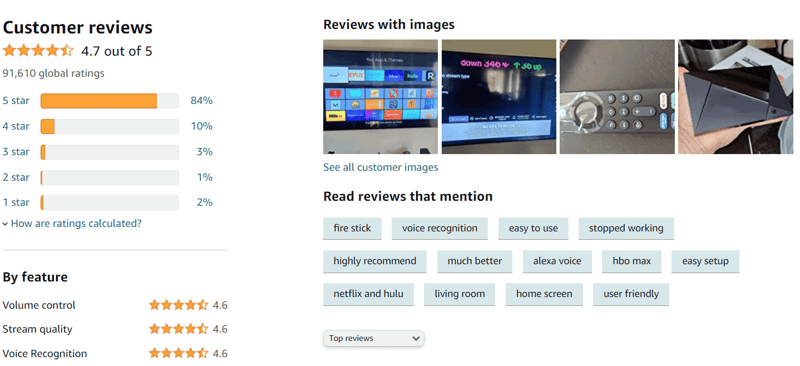Click the Volume control feature label
Viewport: 800px width, 366px height.
[x=39, y=305]
